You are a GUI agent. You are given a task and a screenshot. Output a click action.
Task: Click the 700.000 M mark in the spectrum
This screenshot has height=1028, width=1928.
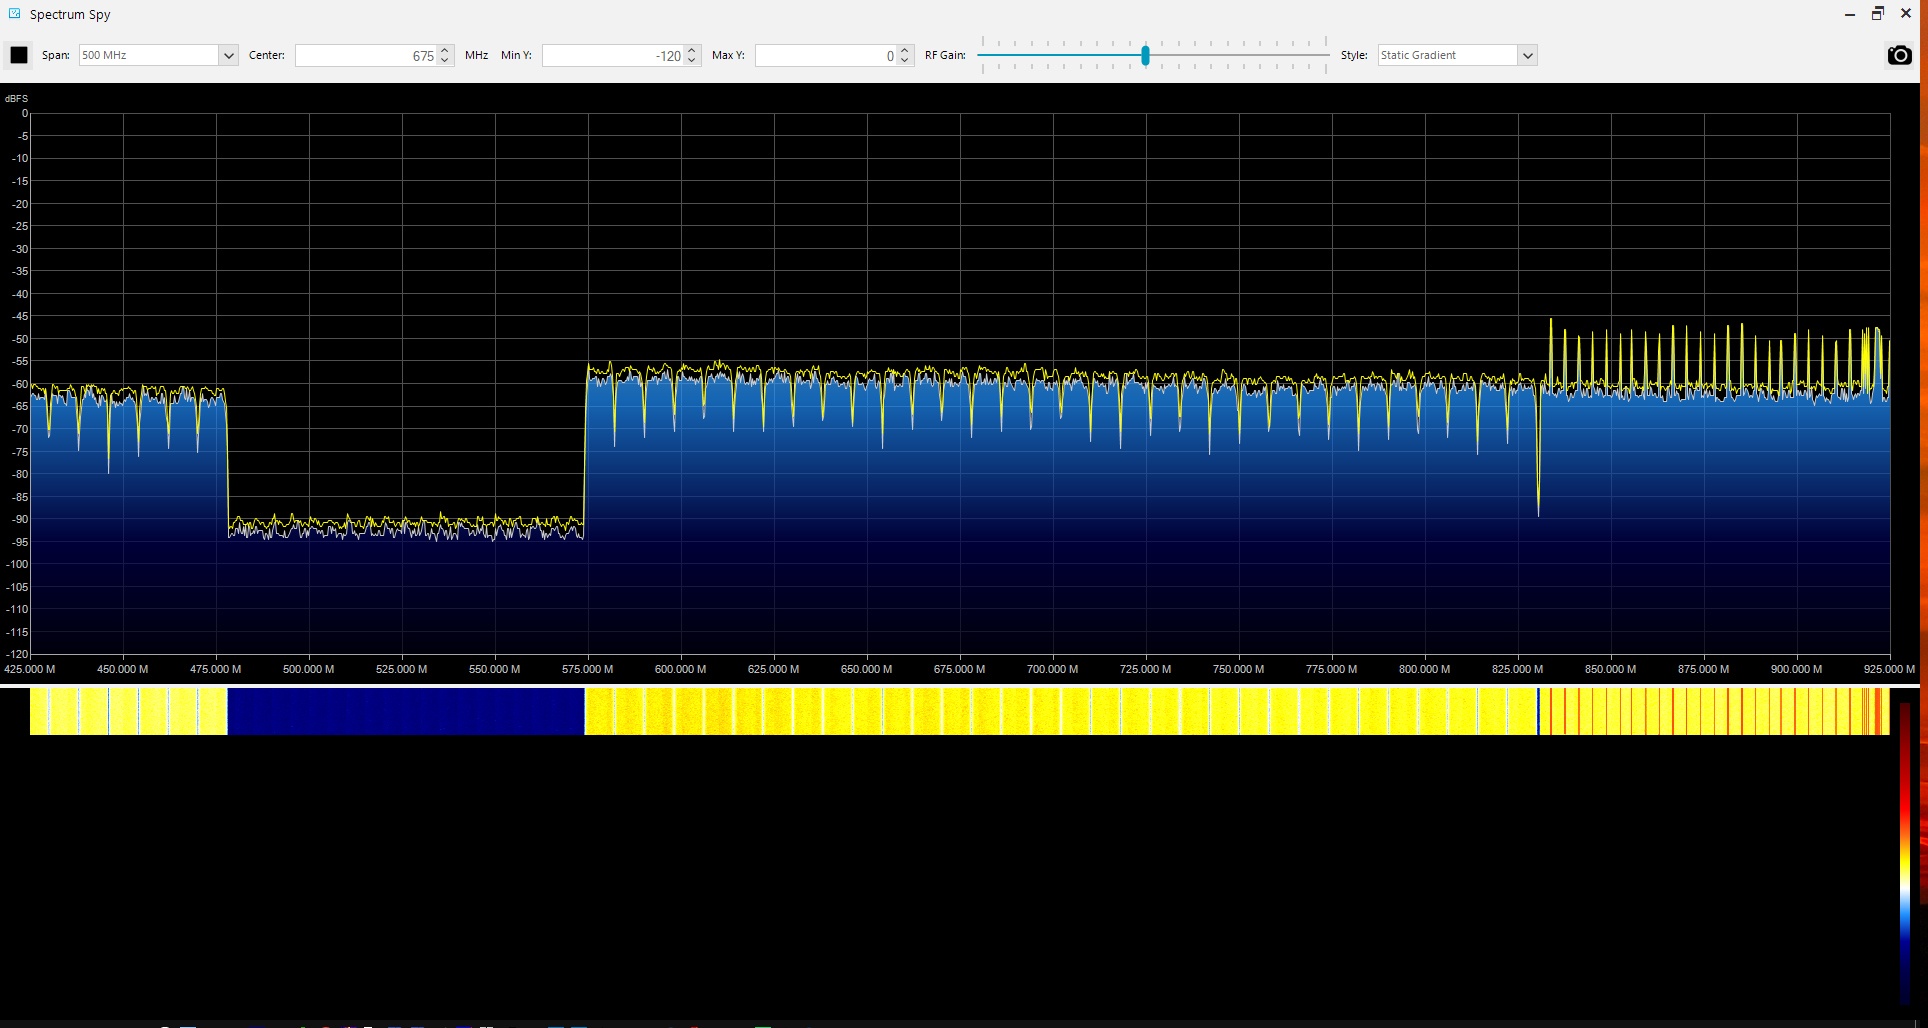[x=1052, y=669]
